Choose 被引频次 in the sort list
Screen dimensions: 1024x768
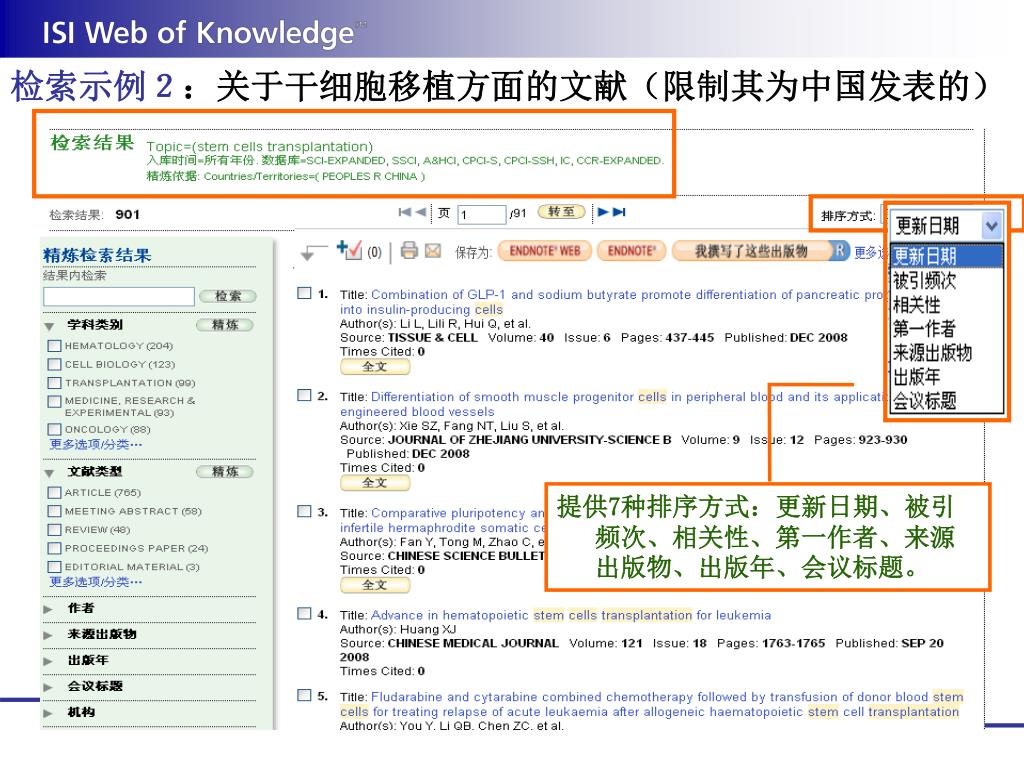pyautogui.click(x=946, y=280)
